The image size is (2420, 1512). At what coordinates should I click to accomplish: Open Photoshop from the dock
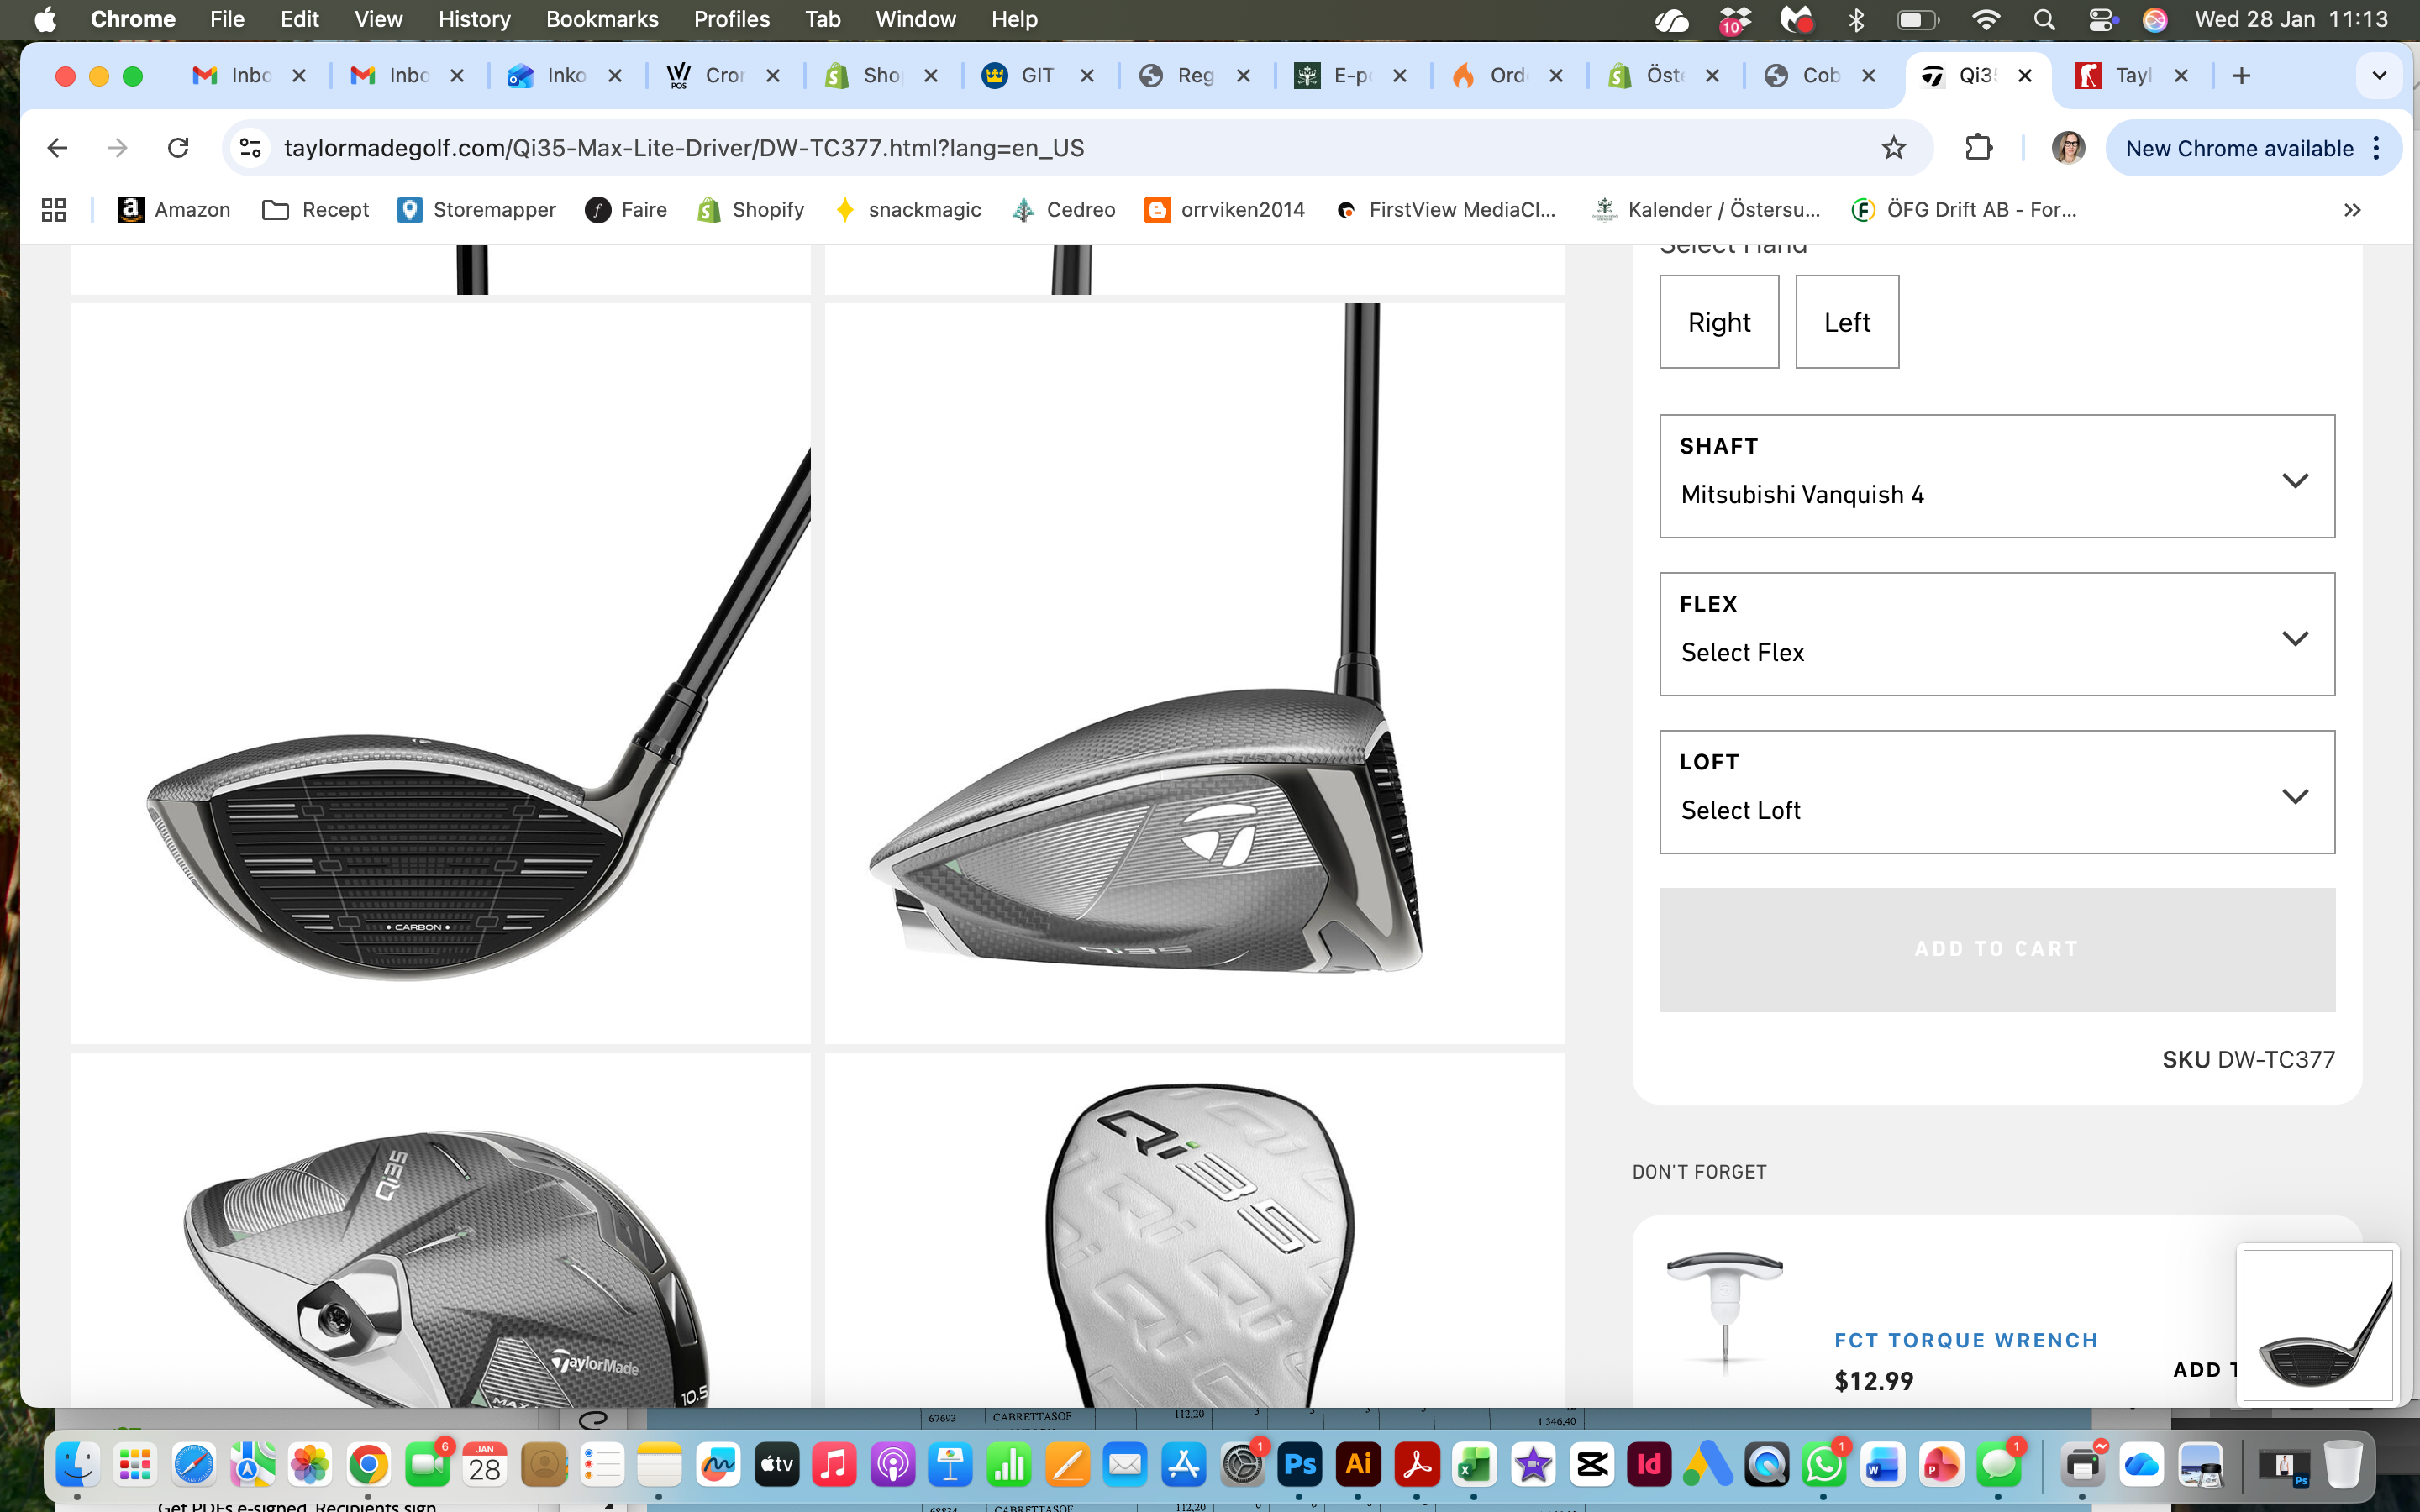pos(1299,1465)
